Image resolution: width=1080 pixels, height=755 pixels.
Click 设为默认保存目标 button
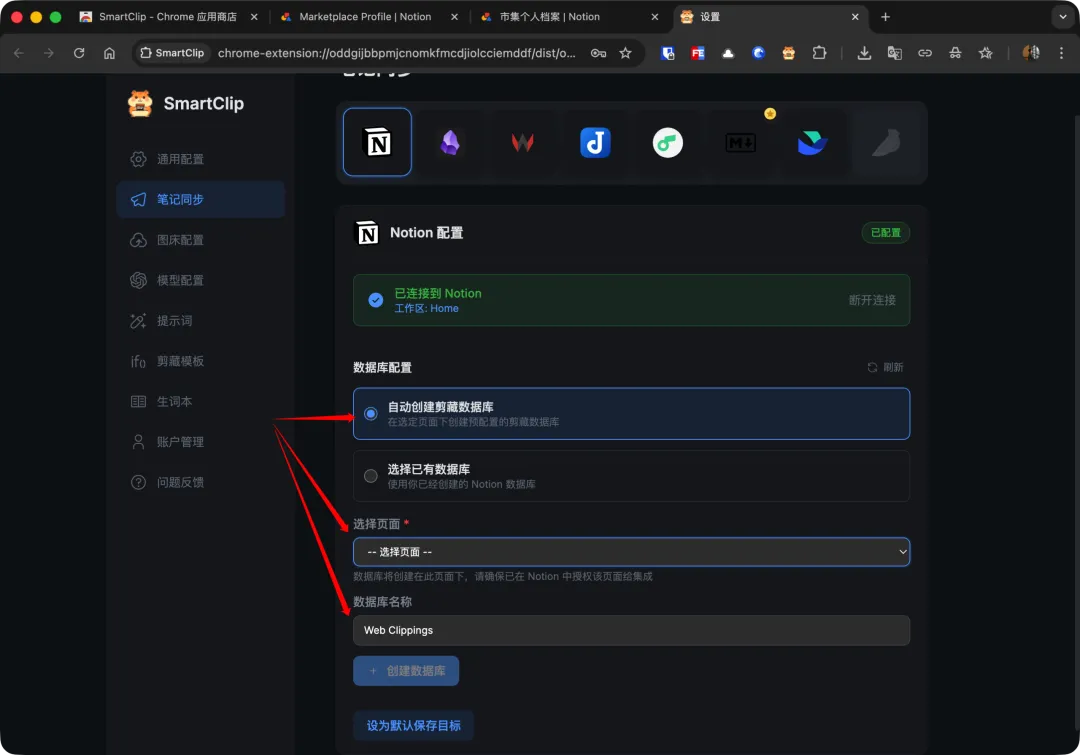(x=413, y=725)
